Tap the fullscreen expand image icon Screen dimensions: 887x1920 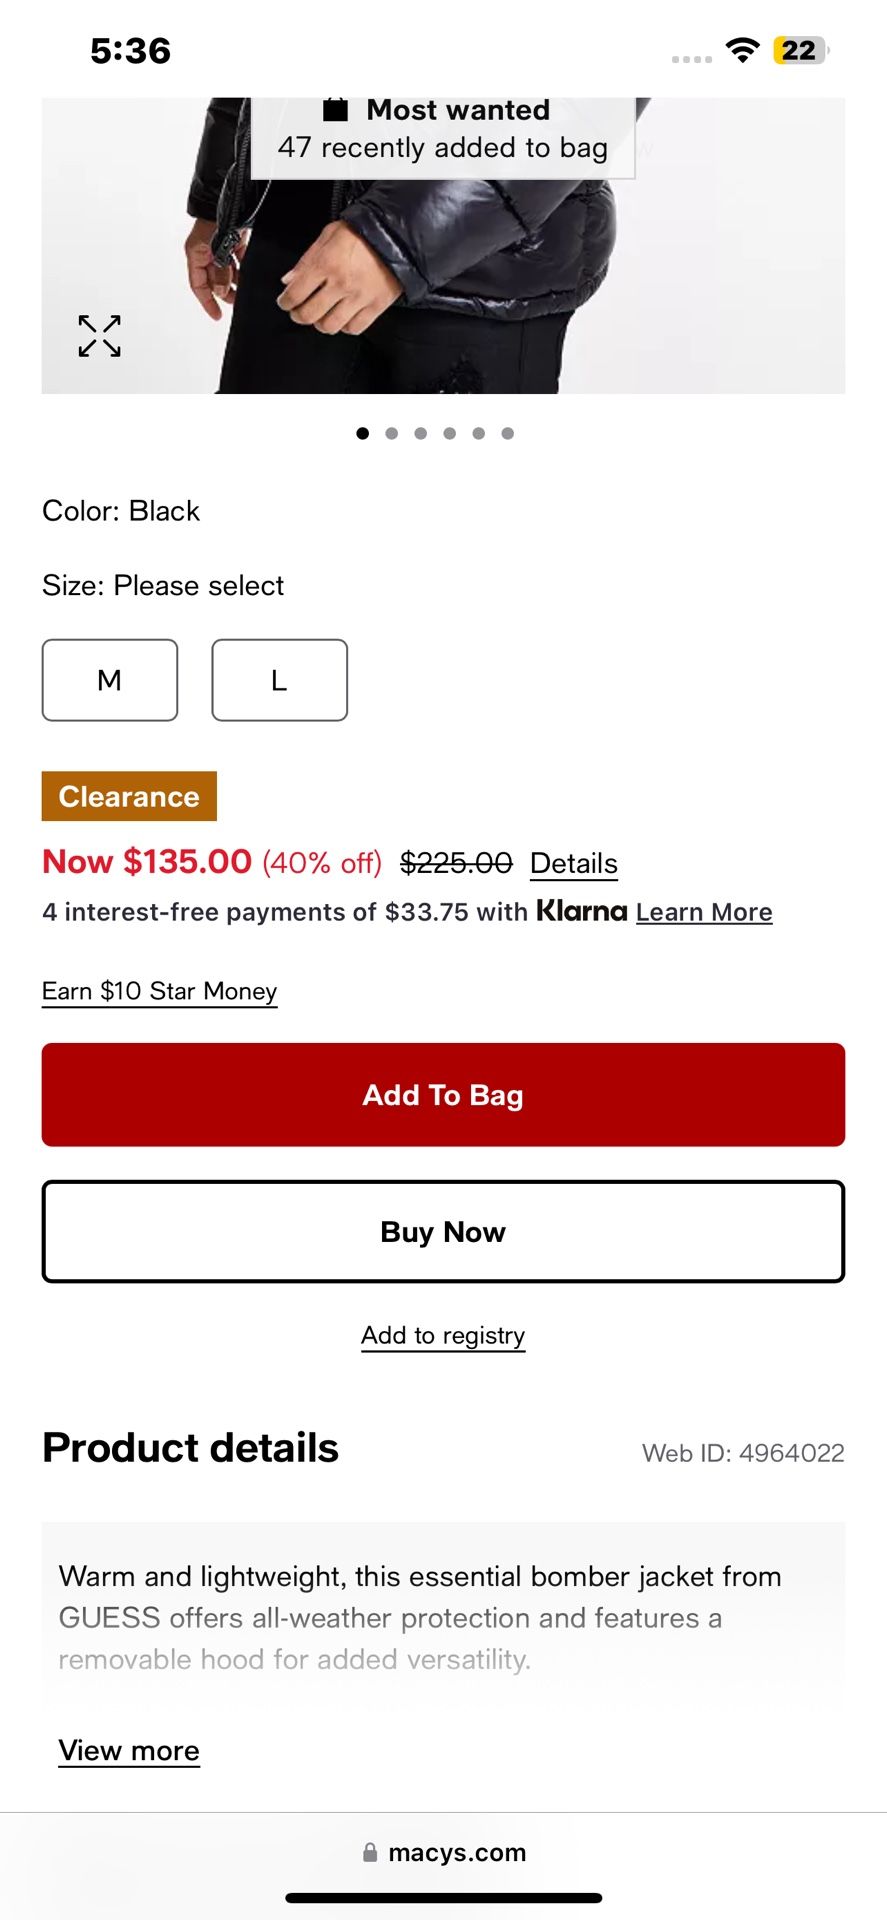pyautogui.click(x=100, y=336)
